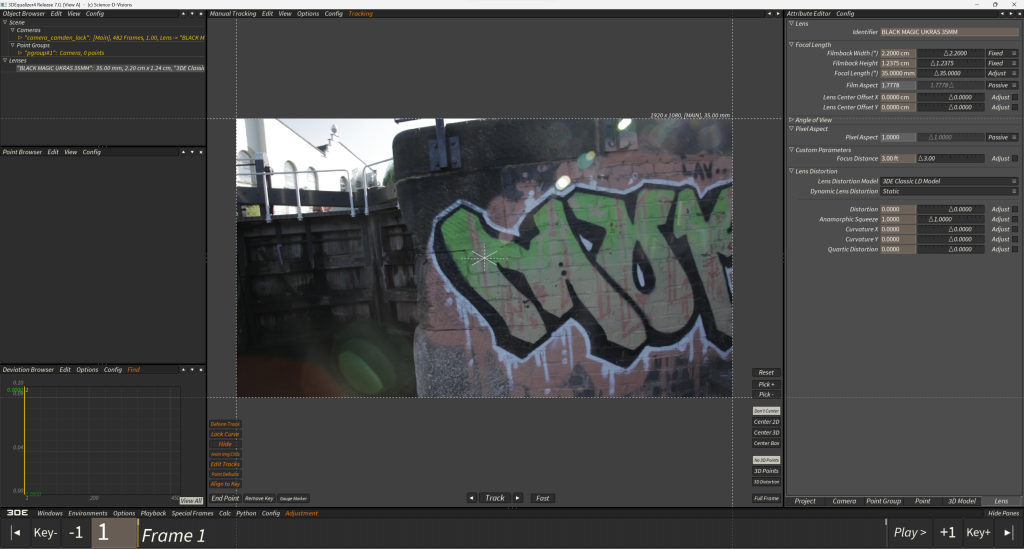The width and height of the screenshot is (1024, 549).
Task: Collapse the Cameras tree node
Action: 12,30
